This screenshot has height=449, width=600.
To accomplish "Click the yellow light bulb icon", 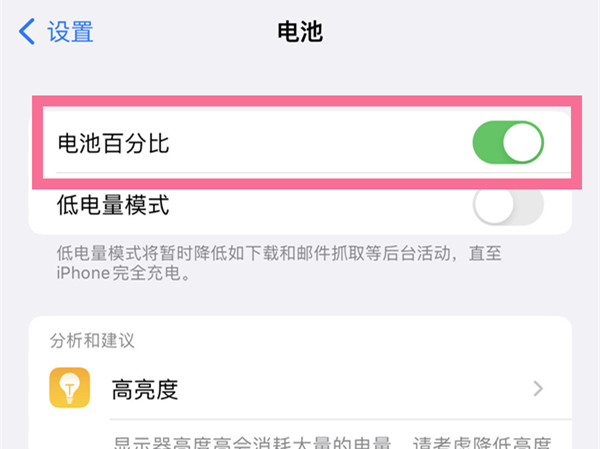I will click(69, 388).
